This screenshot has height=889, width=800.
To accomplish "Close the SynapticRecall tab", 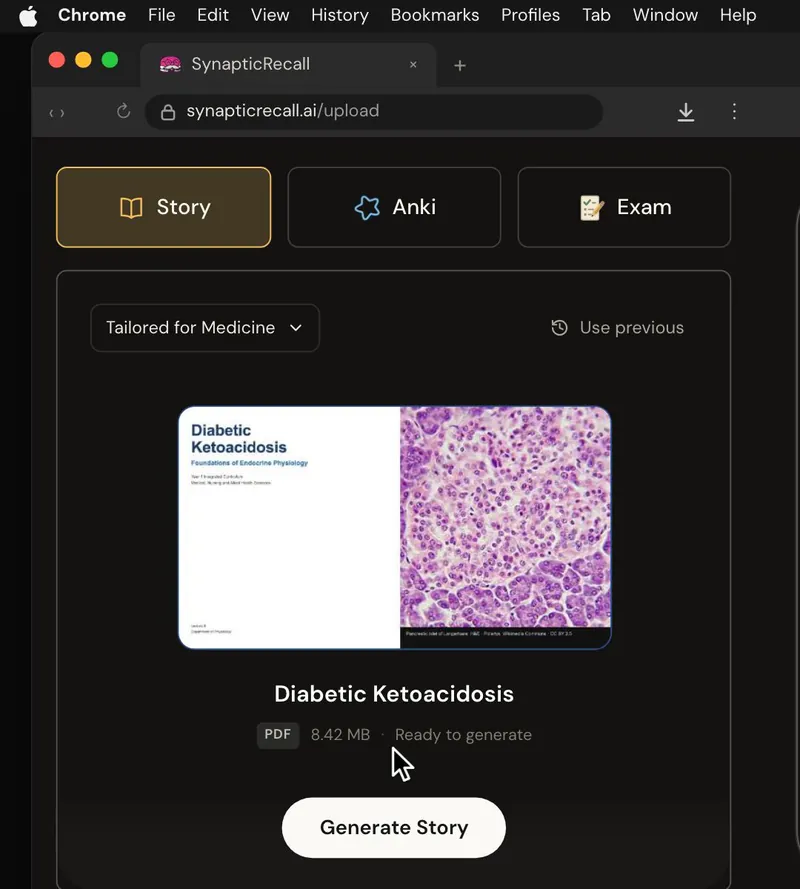I will (413, 65).
